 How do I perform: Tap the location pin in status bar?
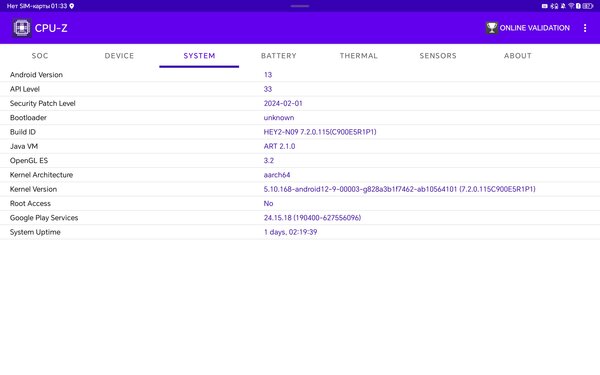72,6
